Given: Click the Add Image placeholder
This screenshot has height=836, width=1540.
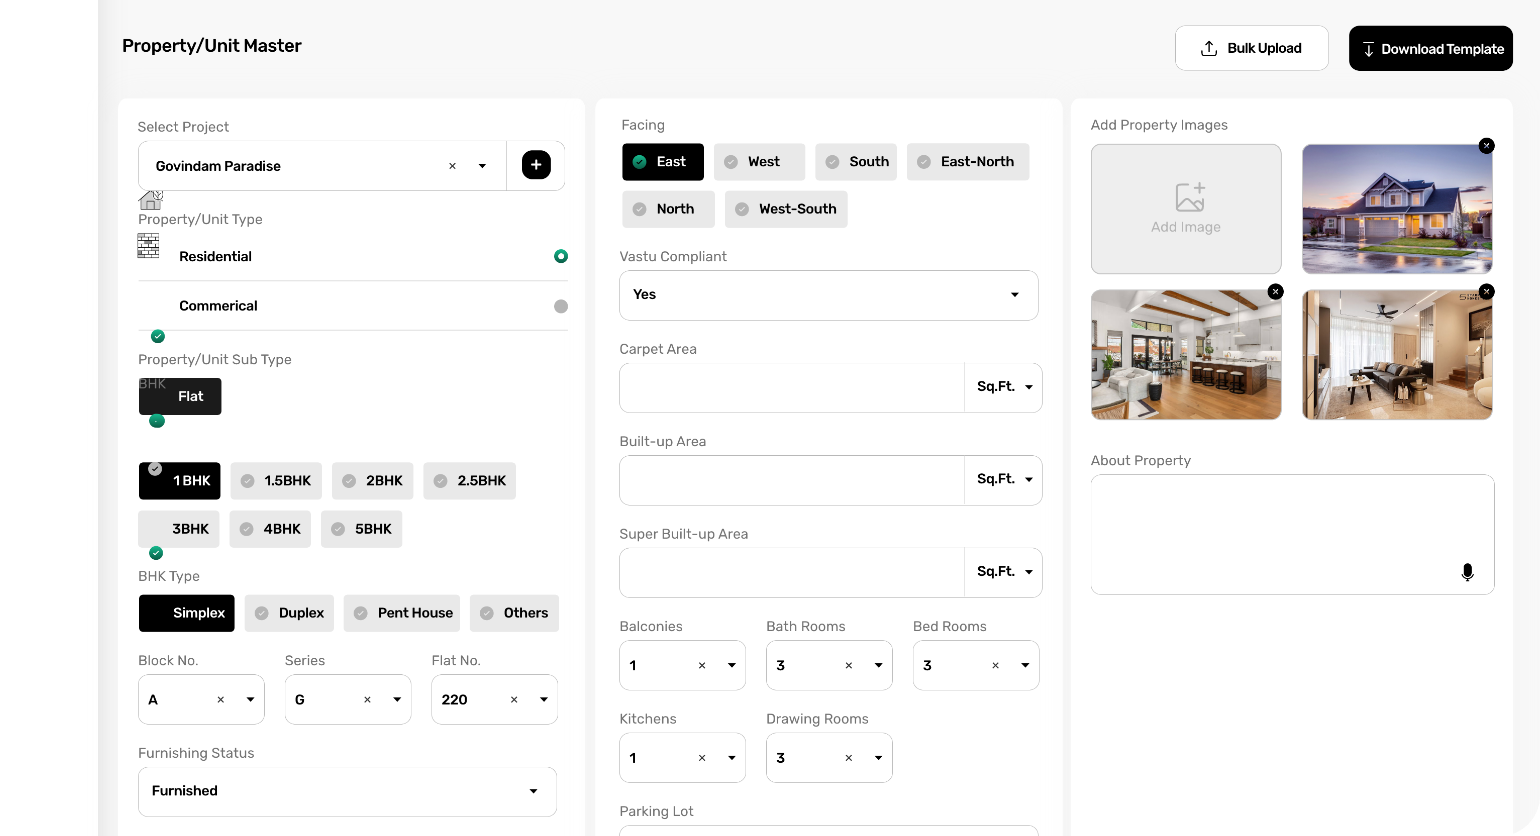Looking at the screenshot, I should coord(1186,209).
